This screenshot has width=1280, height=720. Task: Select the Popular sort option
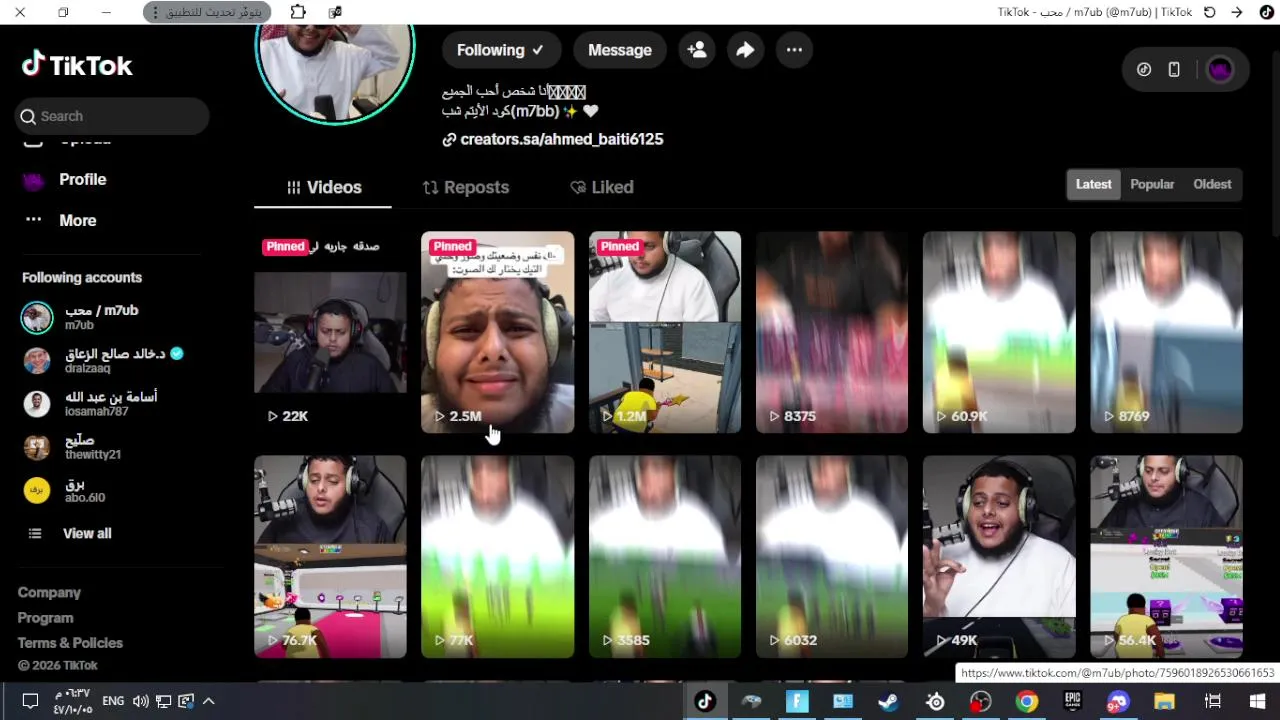tap(1152, 184)
